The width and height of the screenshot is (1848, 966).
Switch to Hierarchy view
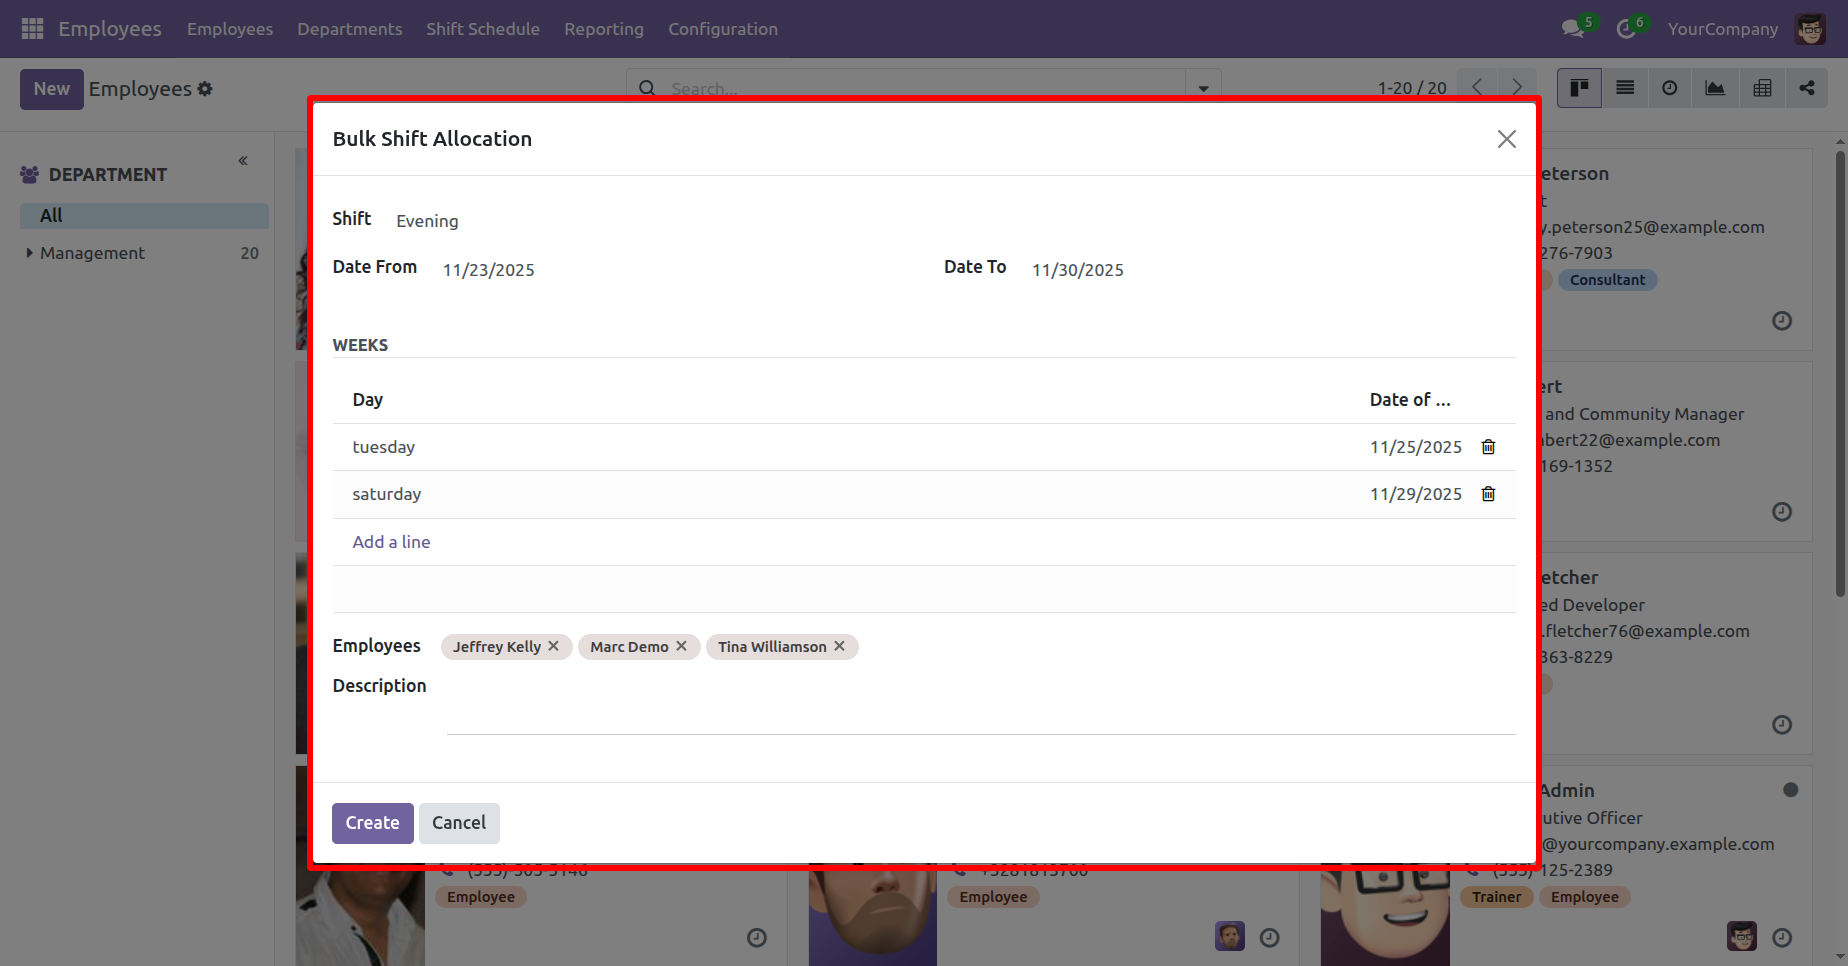tap(1807, 88)
